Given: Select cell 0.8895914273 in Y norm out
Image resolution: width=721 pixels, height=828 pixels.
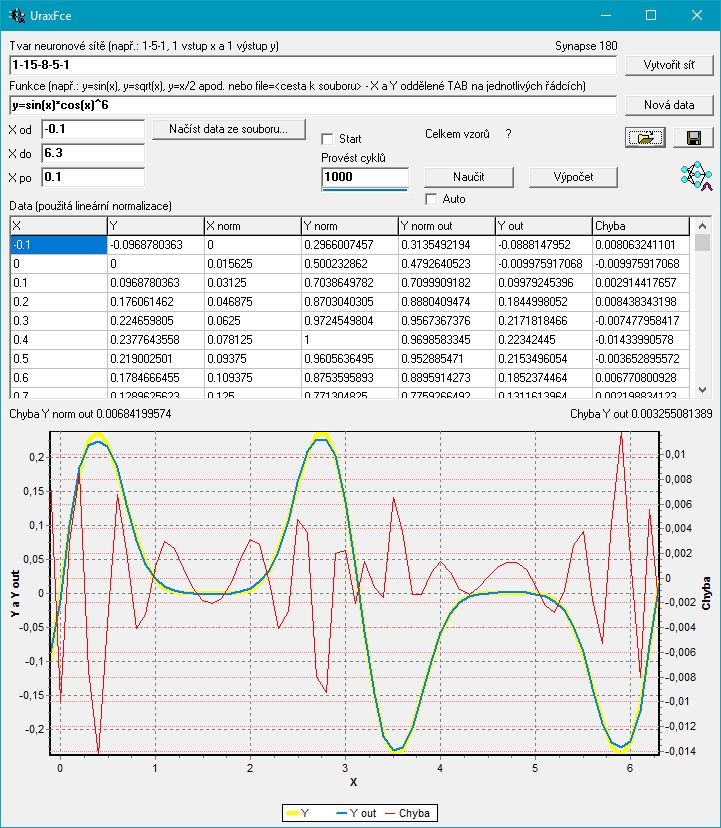Looking at the screenshot, I should tap(447, 378).
